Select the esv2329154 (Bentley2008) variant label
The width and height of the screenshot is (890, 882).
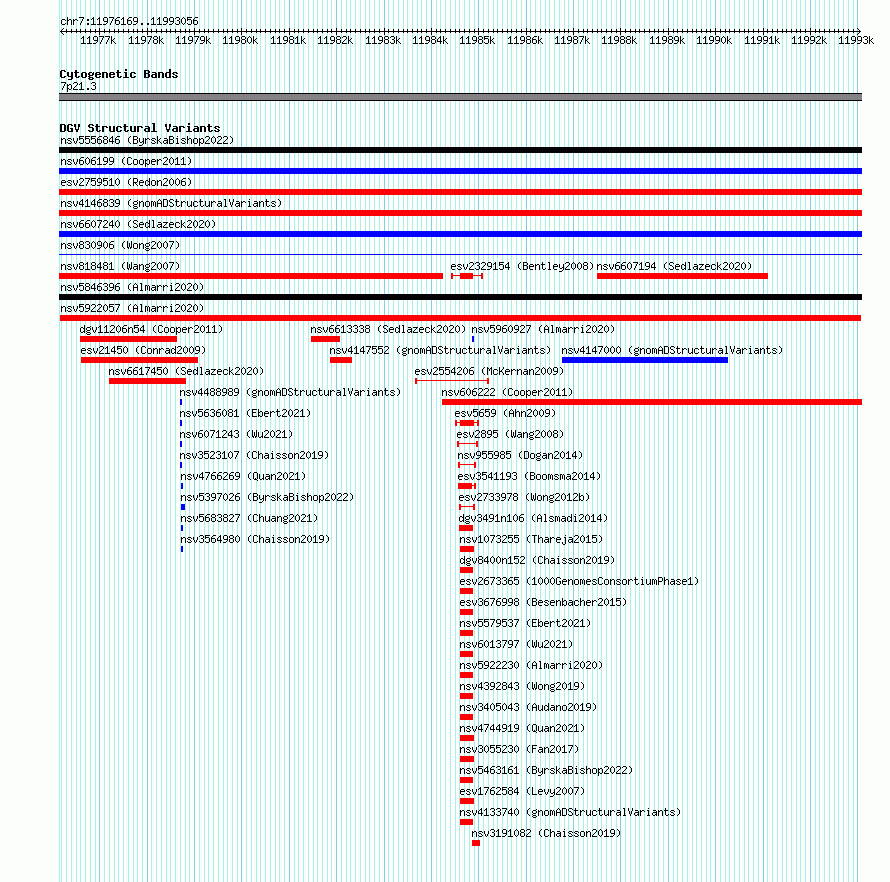[x=522, y=266]
